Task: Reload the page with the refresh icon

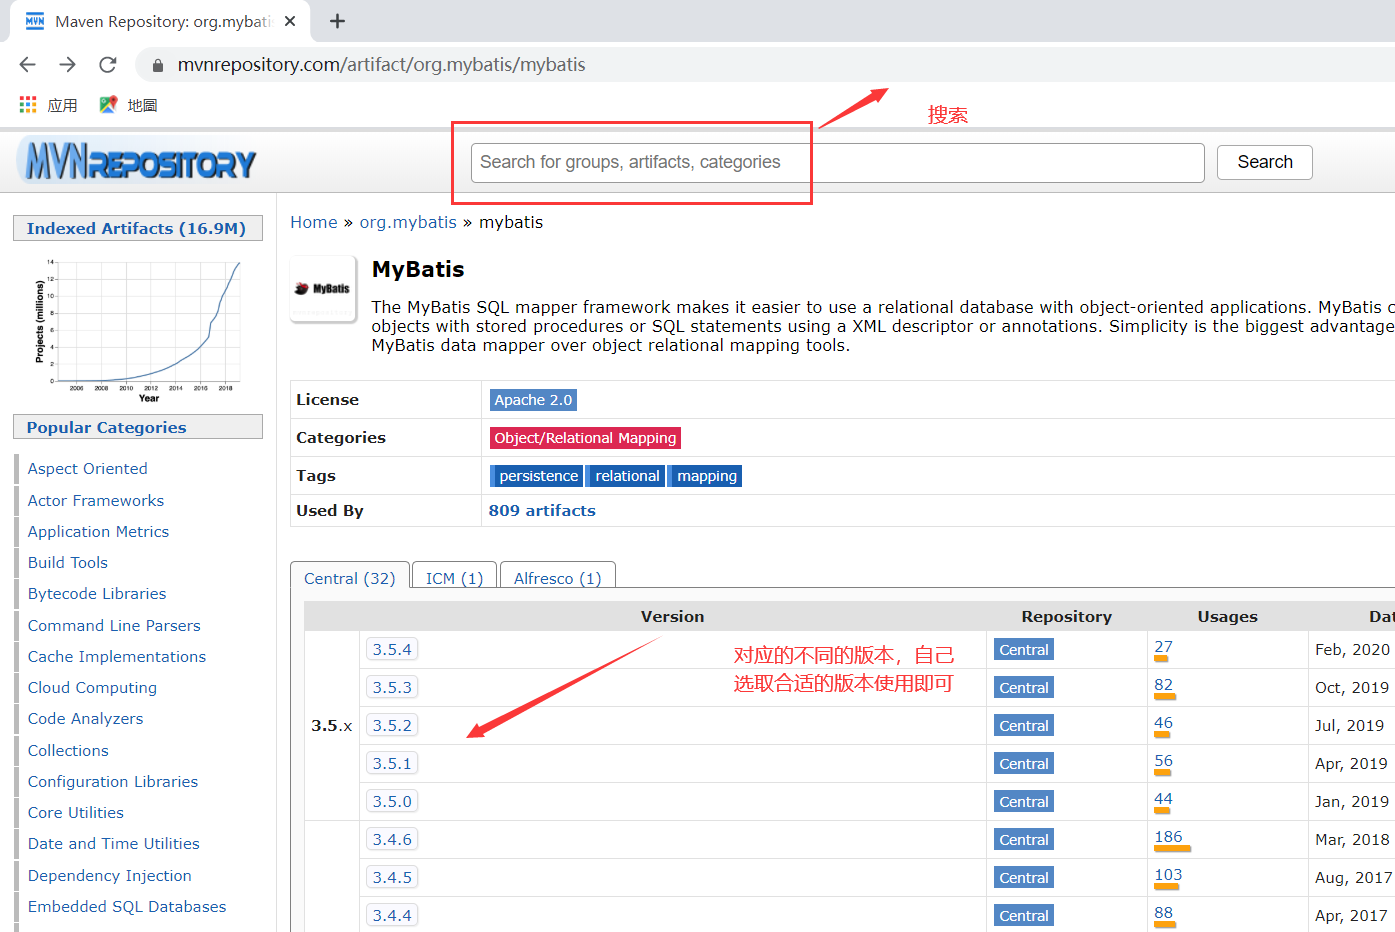Action: [108, 65]
